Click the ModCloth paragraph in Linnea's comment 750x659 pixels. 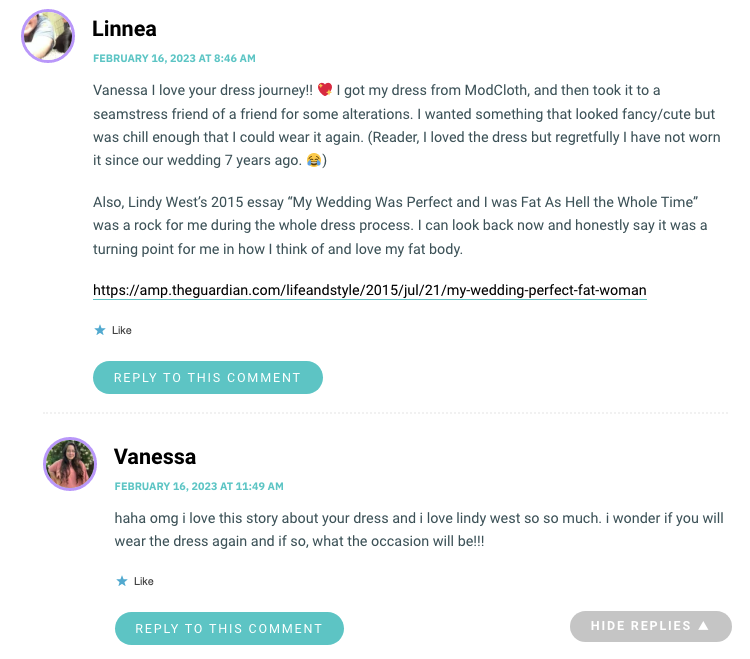(x=407, y=125)
